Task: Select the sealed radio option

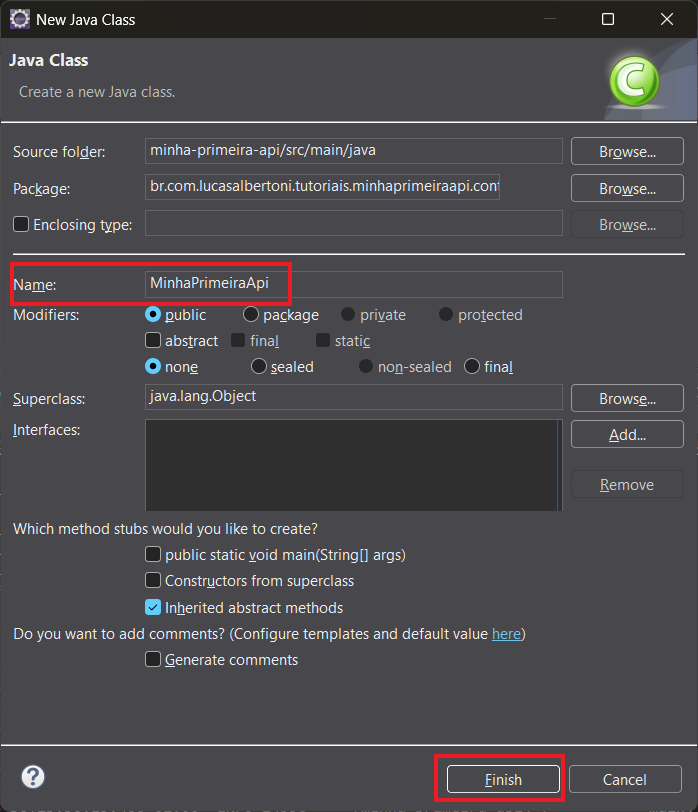Action: tap(259, 367)
